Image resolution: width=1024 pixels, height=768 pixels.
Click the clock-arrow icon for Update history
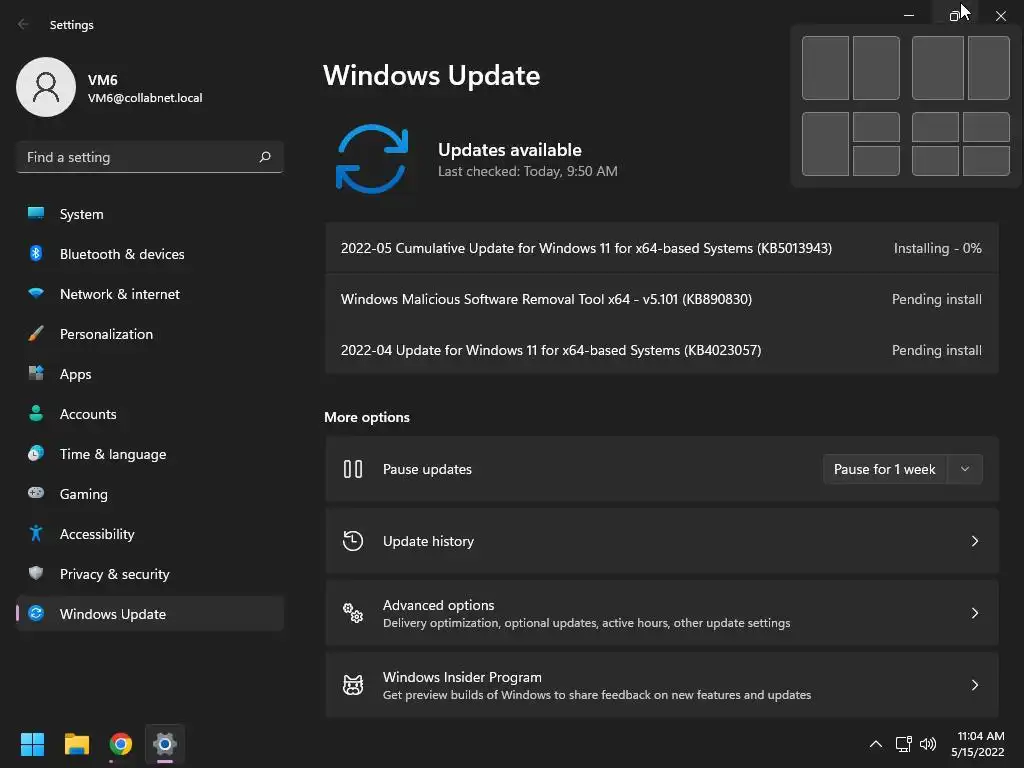coord(353,541)
